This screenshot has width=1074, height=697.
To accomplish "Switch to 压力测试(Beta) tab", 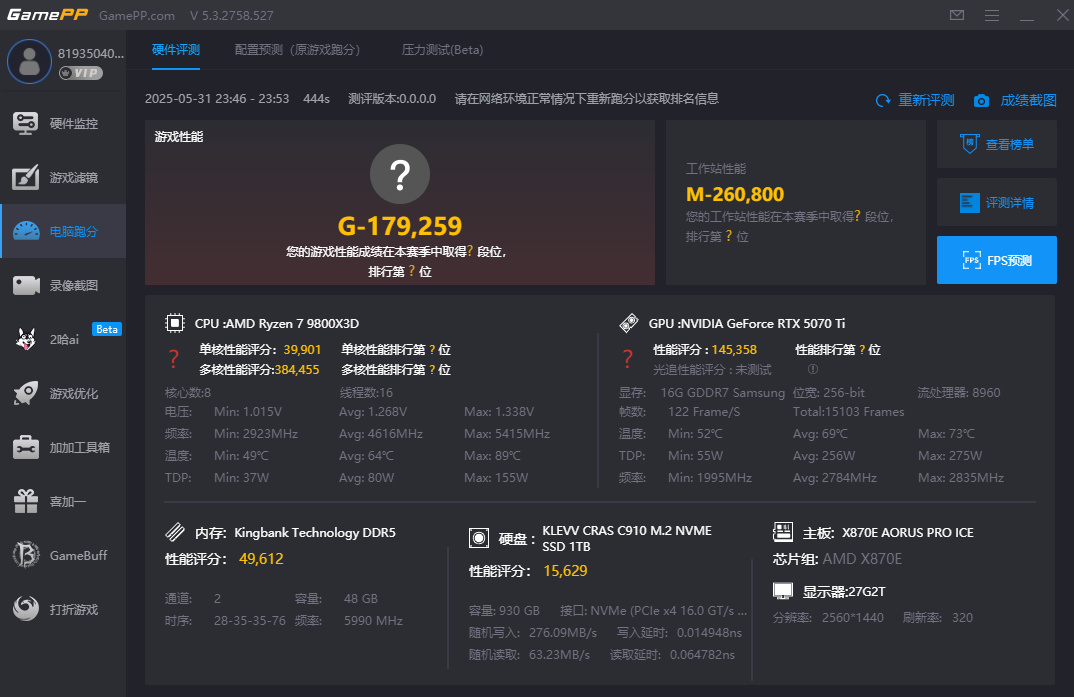I will (442, 50).
